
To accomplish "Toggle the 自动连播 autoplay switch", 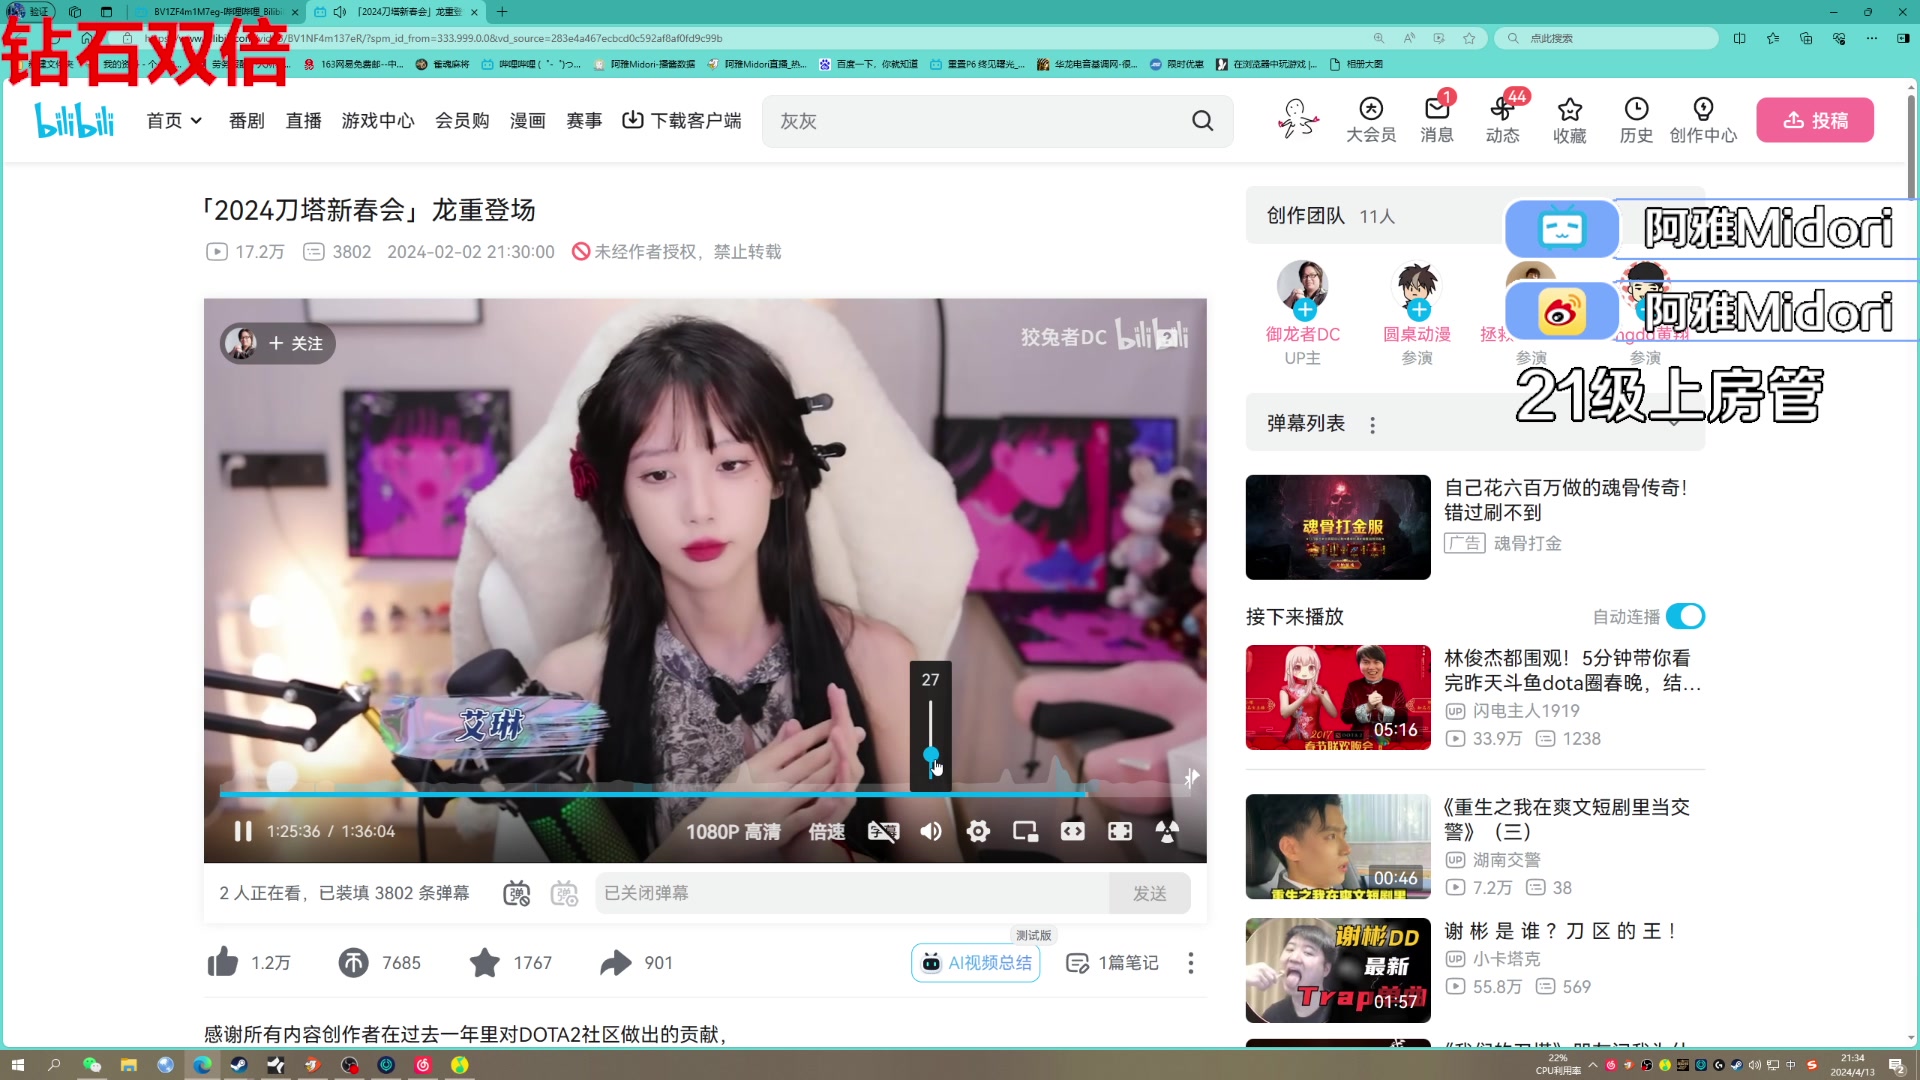I will (1685, 616).
